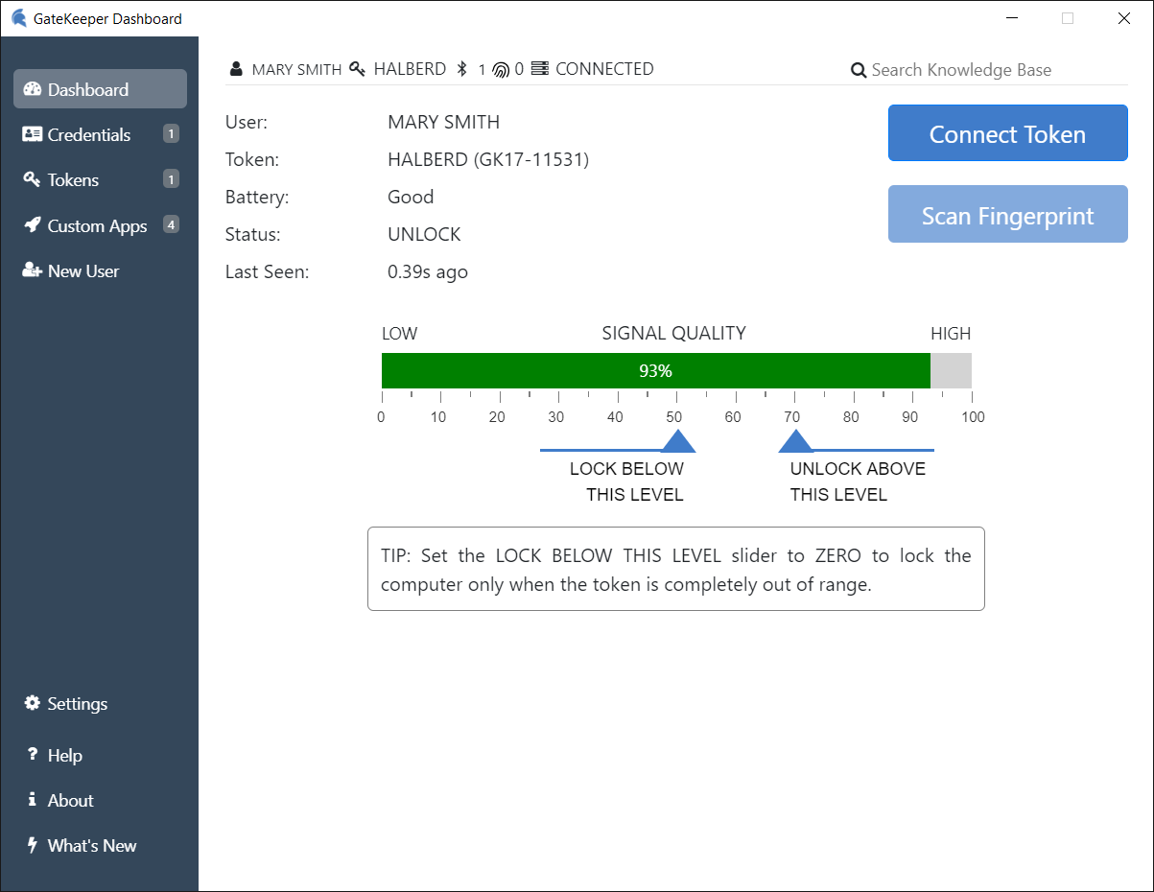The height and width of the screenshot is (892, 1154).
Task: Click the MARY SMITH name in status bar
Action: point(297,69)
